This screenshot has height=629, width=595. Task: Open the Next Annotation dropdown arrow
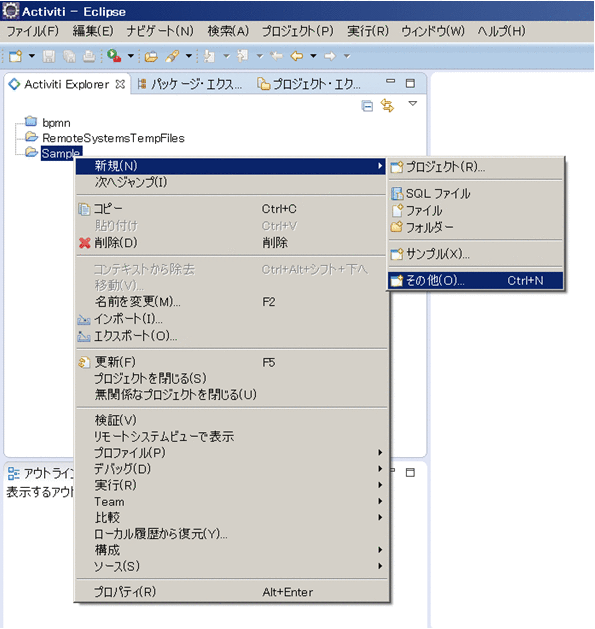(x=227, y=56)
